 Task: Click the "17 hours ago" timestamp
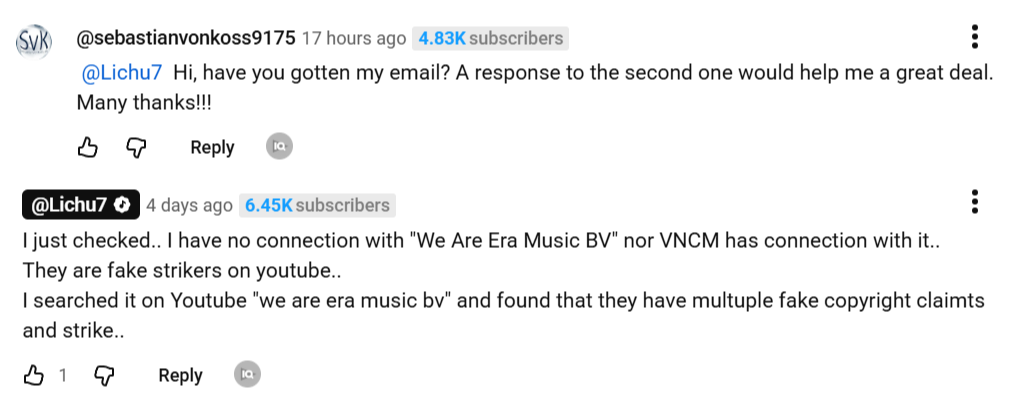tap(354, 39)
